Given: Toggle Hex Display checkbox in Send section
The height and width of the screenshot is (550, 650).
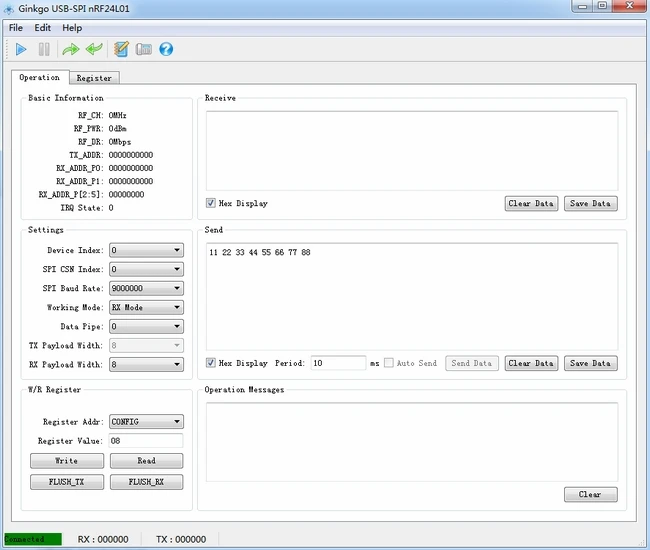Looking at the screenshot, I should 211,363.
